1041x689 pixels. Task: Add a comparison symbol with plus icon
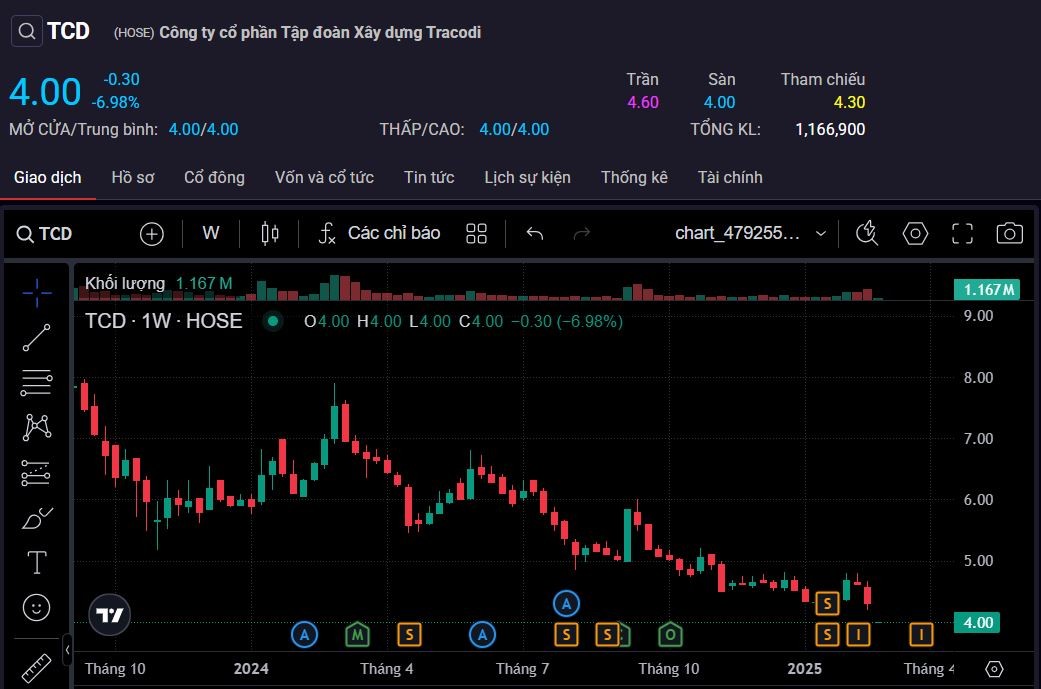click(152, 234)
